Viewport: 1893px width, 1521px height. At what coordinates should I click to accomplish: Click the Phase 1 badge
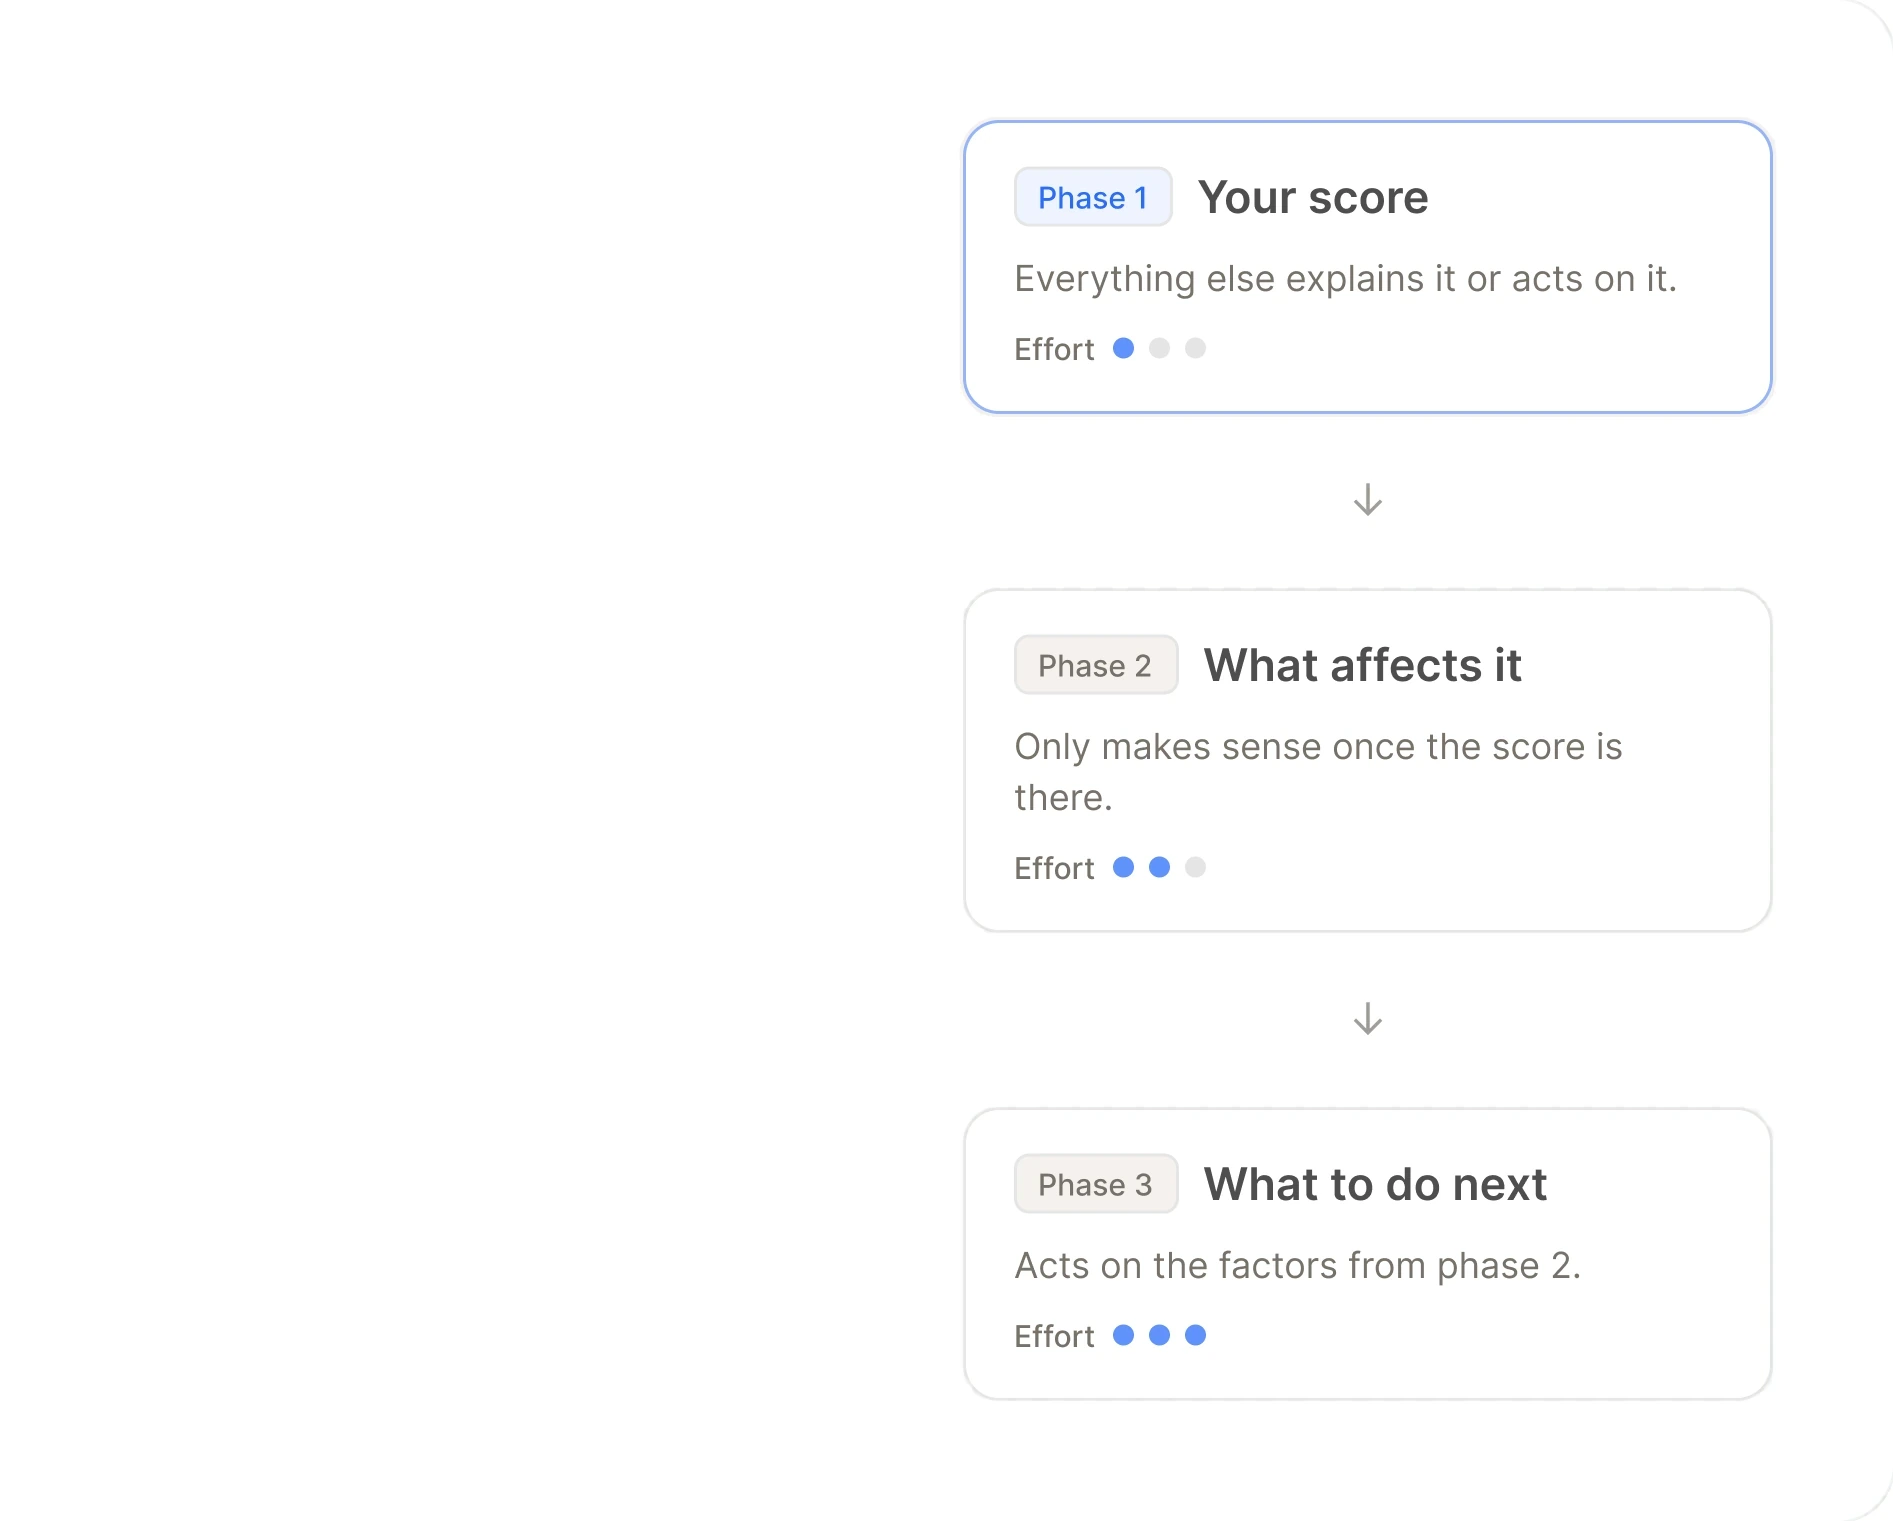1093,197
